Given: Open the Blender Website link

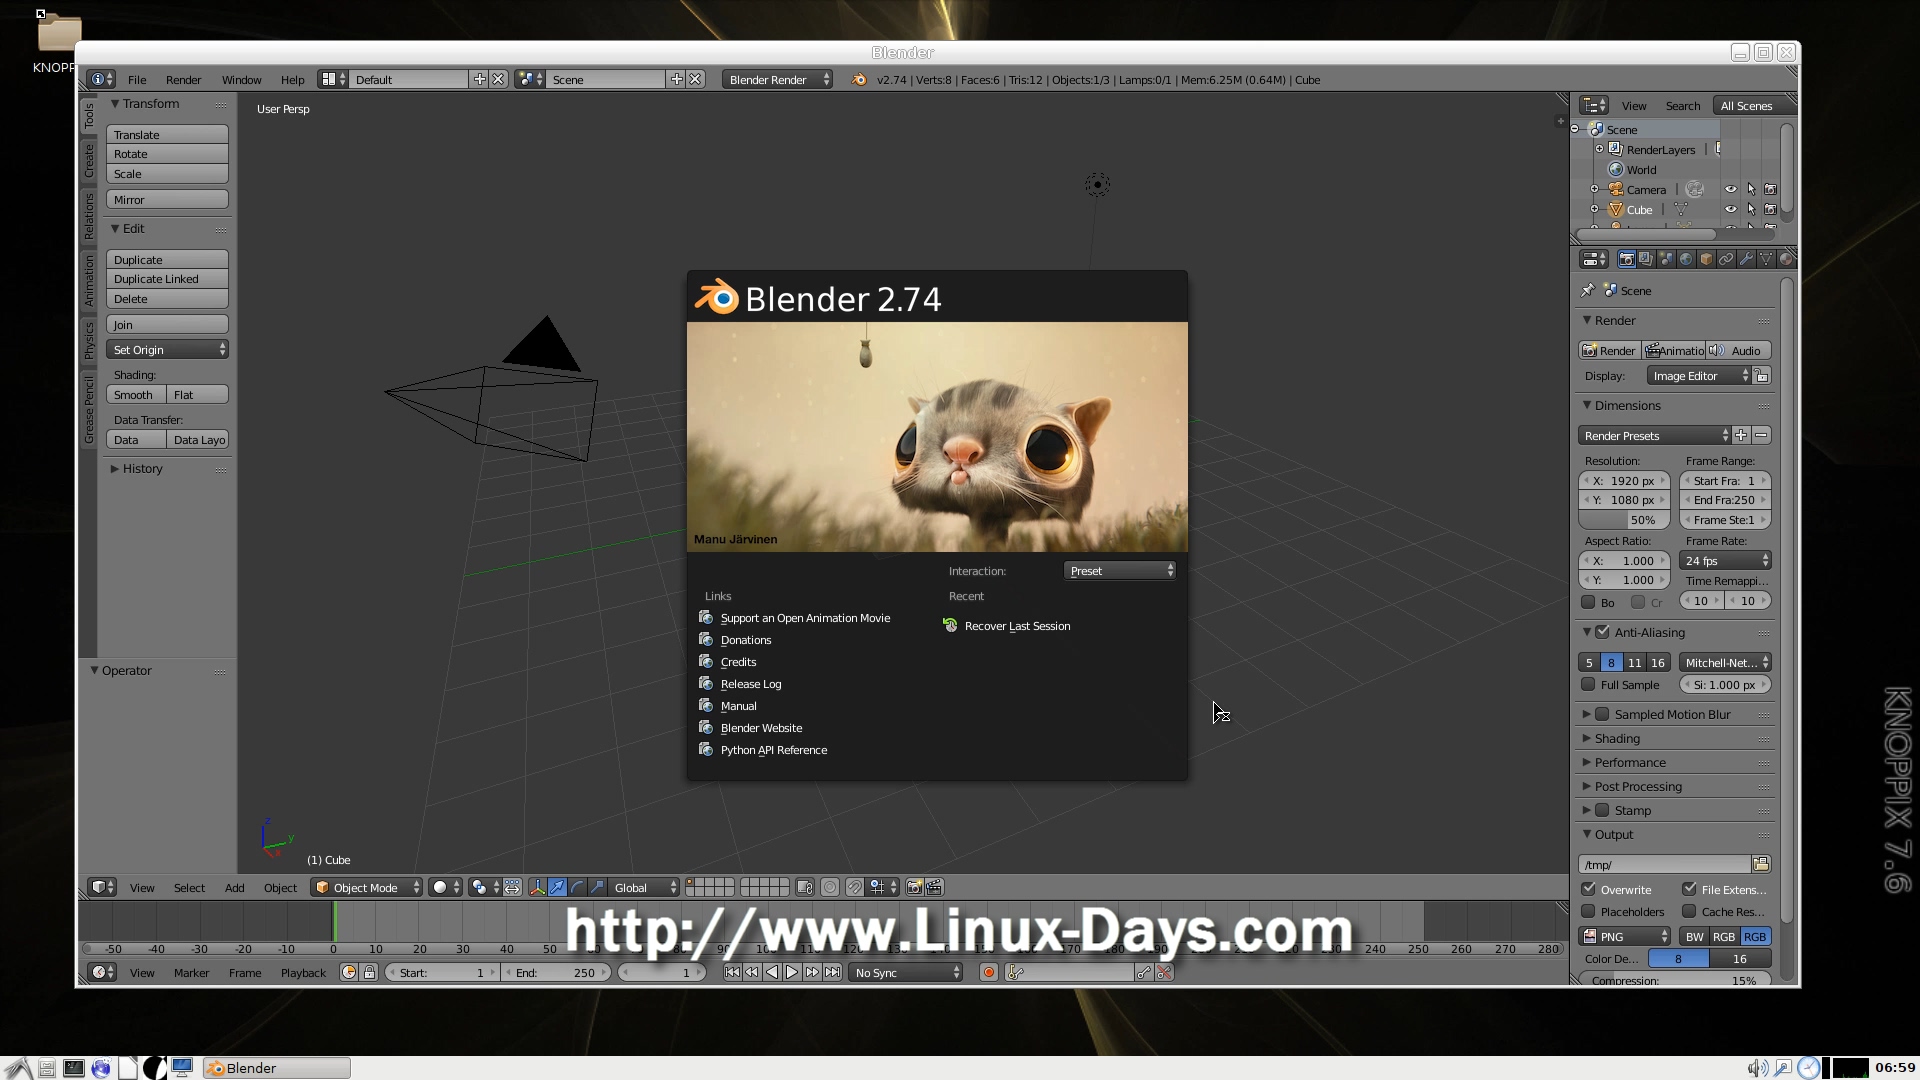Looking at the screenshot, I should click(761, 728).
